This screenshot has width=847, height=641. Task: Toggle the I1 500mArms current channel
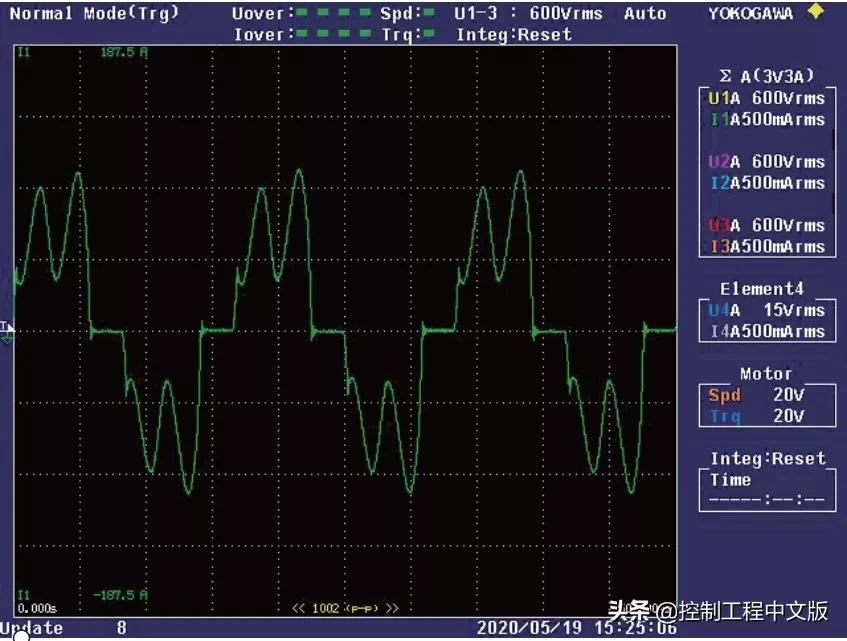[x=766, y=119]
